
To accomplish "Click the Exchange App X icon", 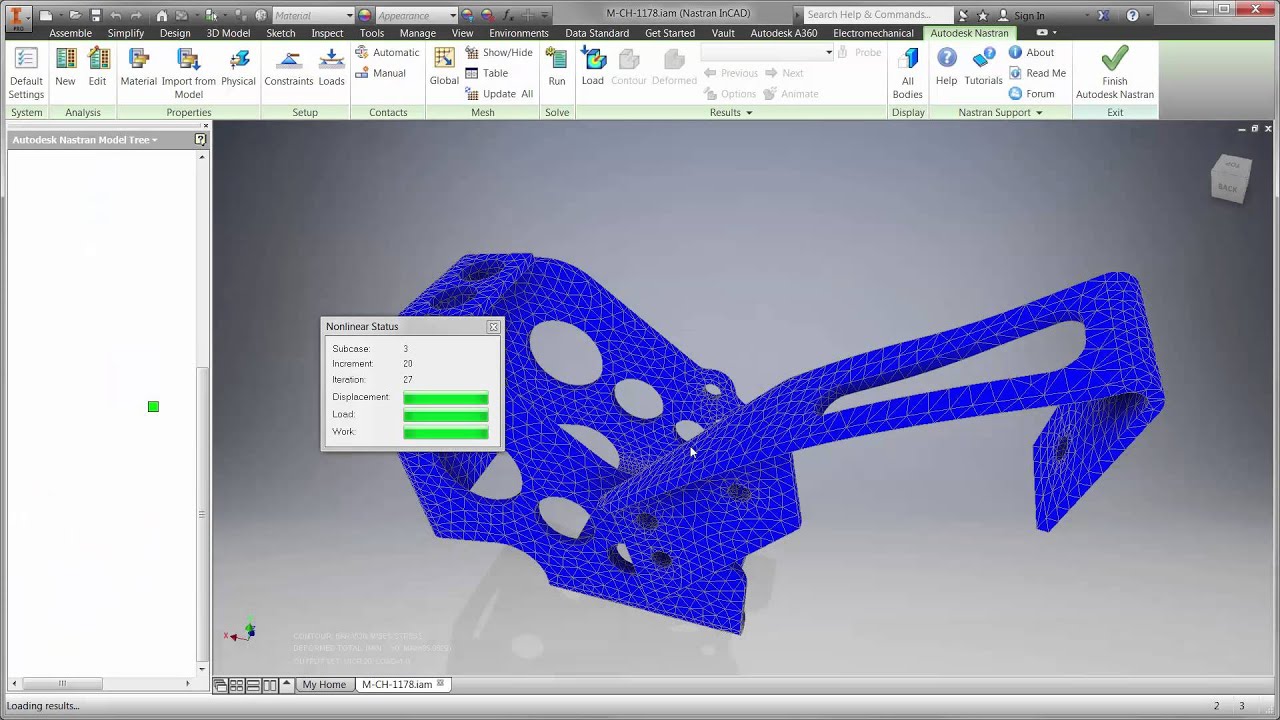I will (x=1103, y=15).
